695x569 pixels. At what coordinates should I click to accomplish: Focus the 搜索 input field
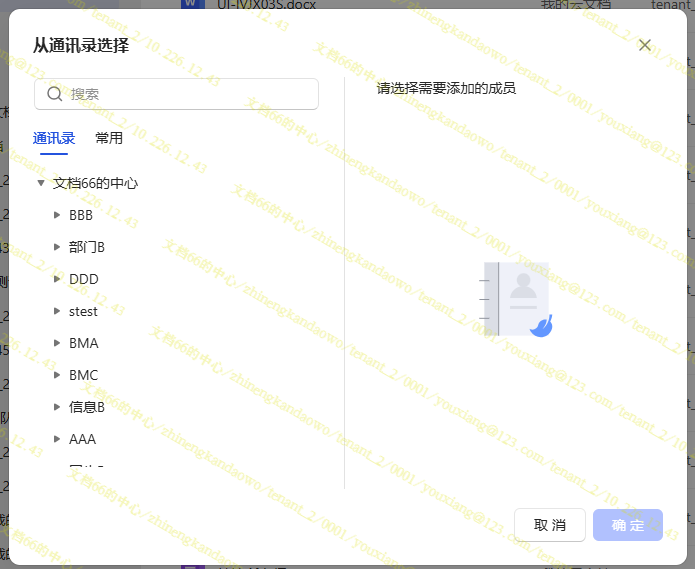pyautogui.click(x=190, y=94)
